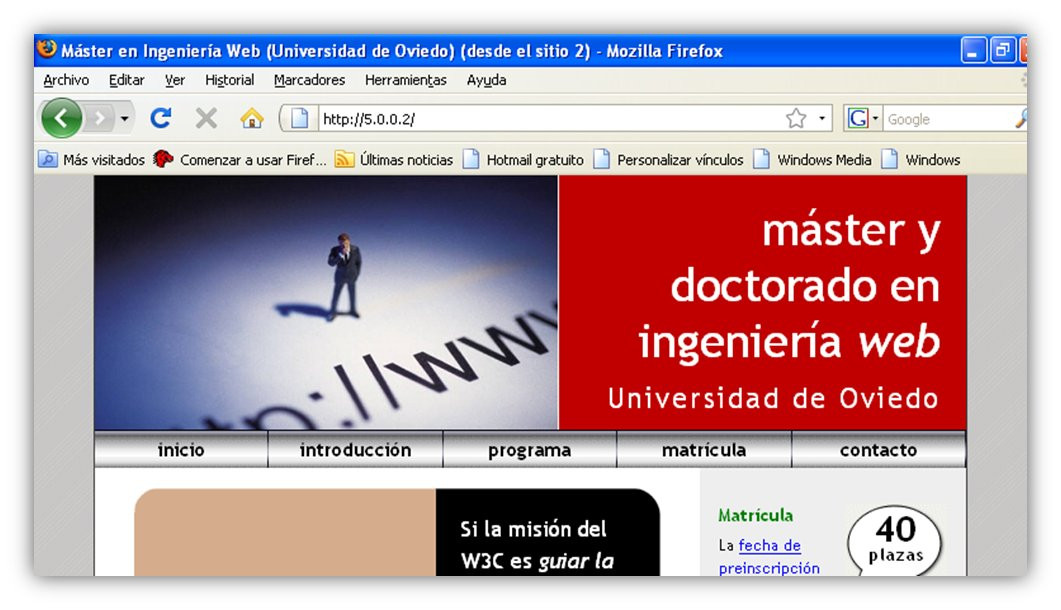
Task: Go to the programa navigation tab
Action: click(529, 450)
